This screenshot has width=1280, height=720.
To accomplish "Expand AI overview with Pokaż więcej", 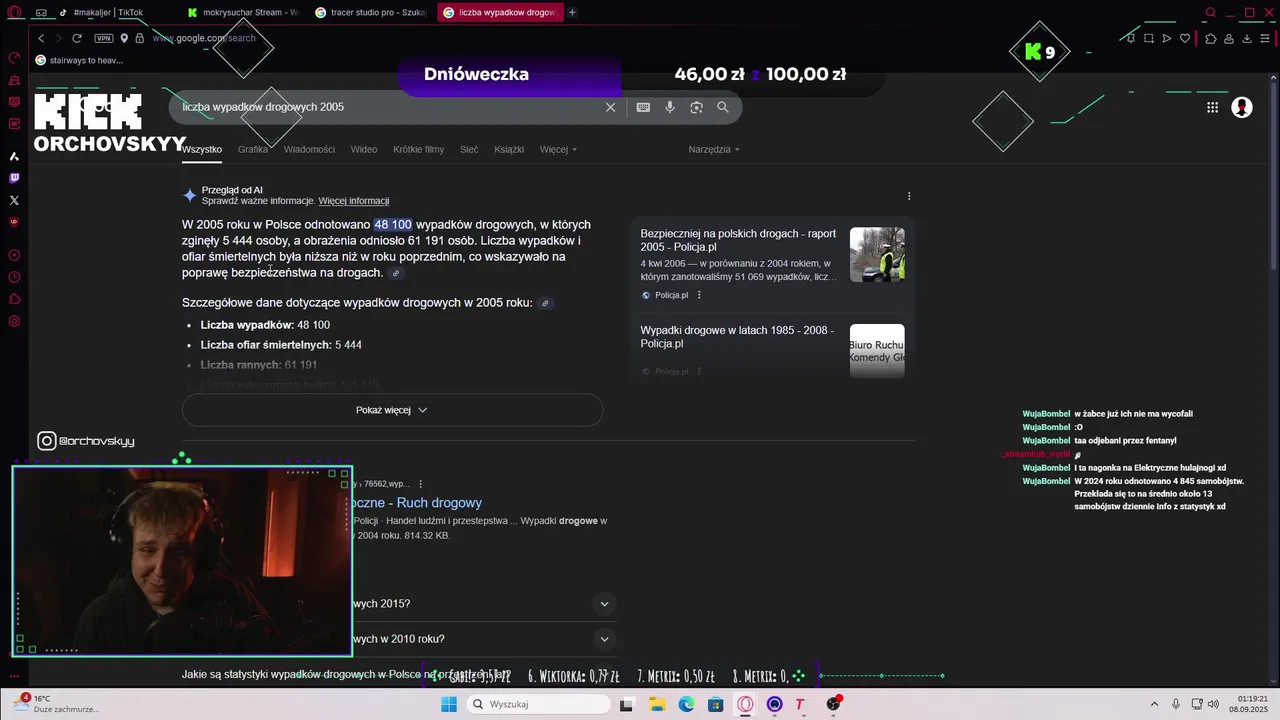I will click(x=392, y=410).
